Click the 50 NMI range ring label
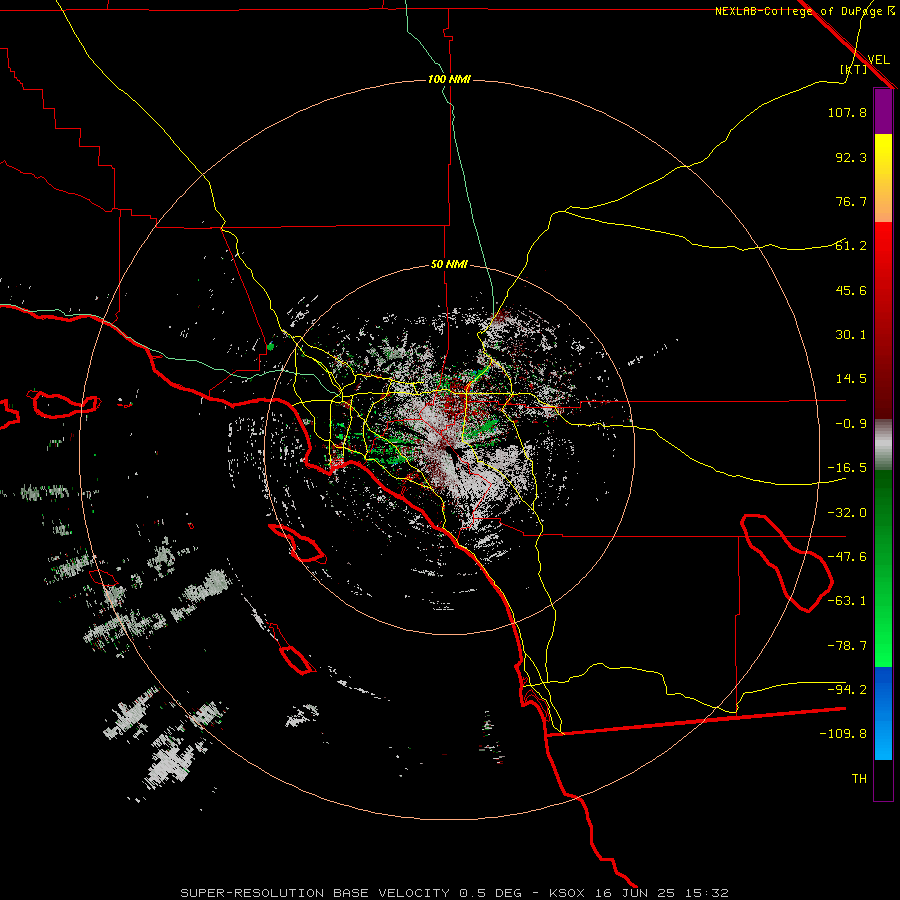This screenshot has height=900, width=900. tap(449, 264)
